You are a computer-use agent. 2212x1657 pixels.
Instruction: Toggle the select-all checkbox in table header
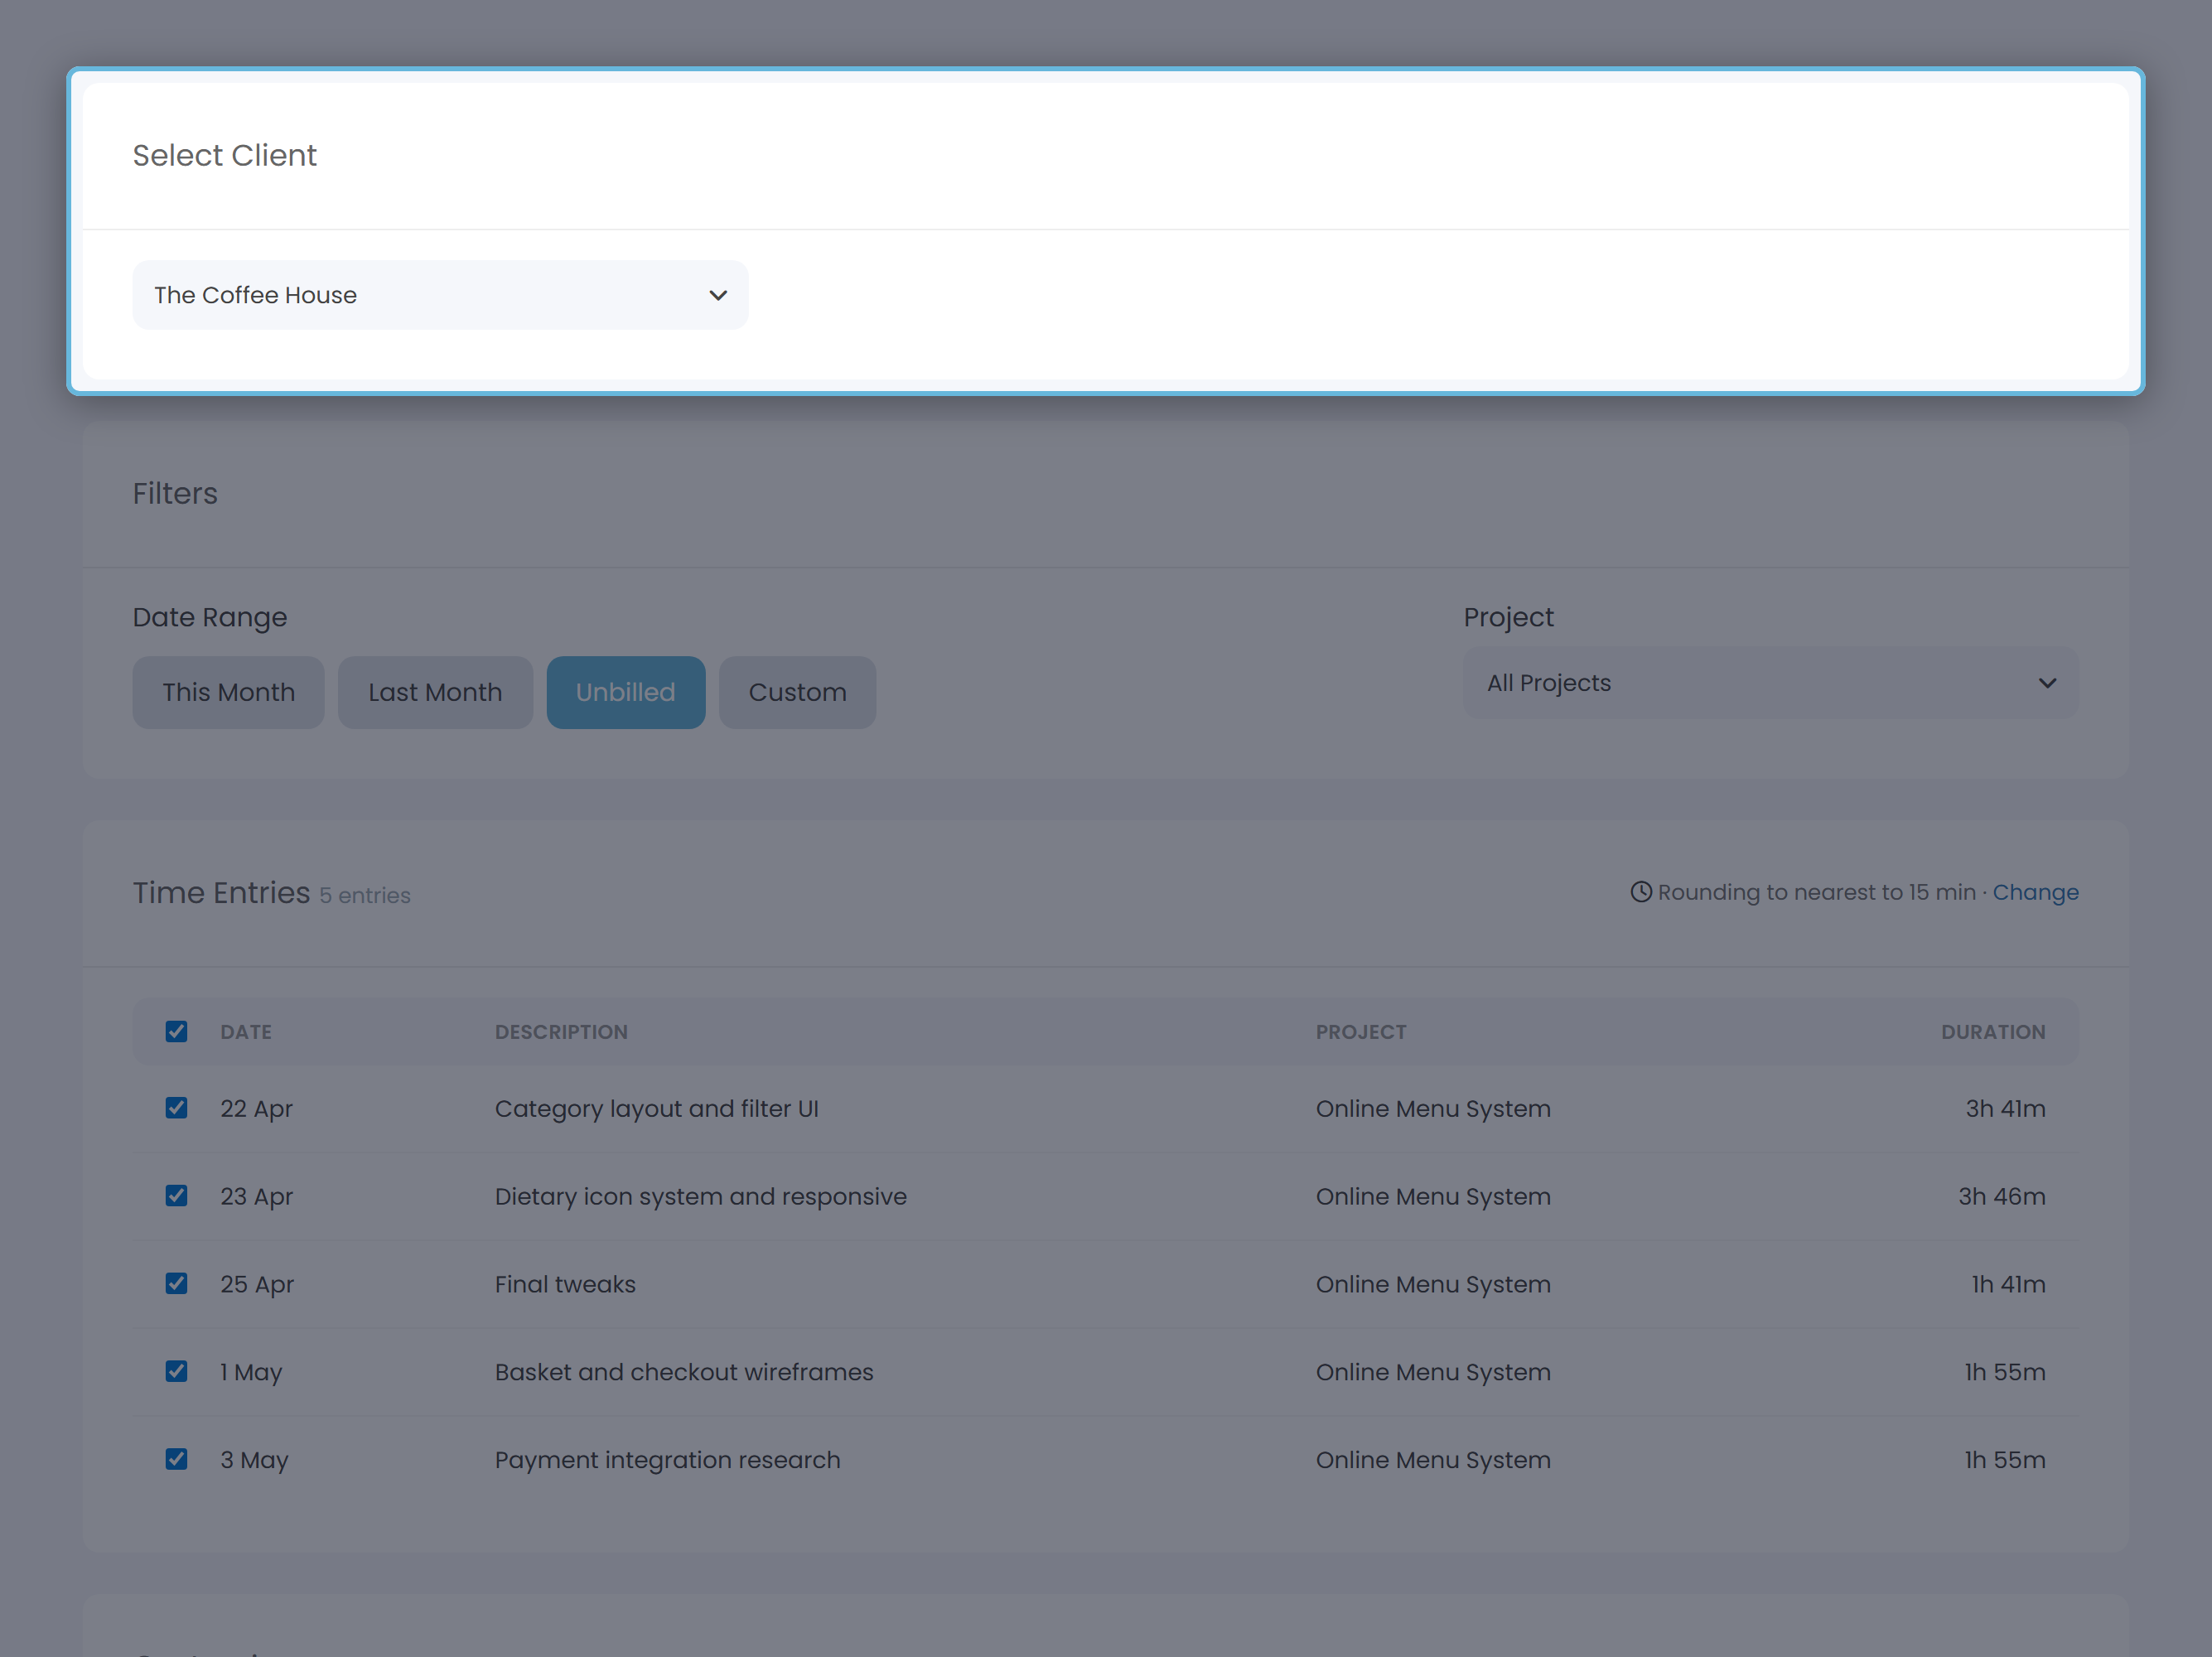176,1031
